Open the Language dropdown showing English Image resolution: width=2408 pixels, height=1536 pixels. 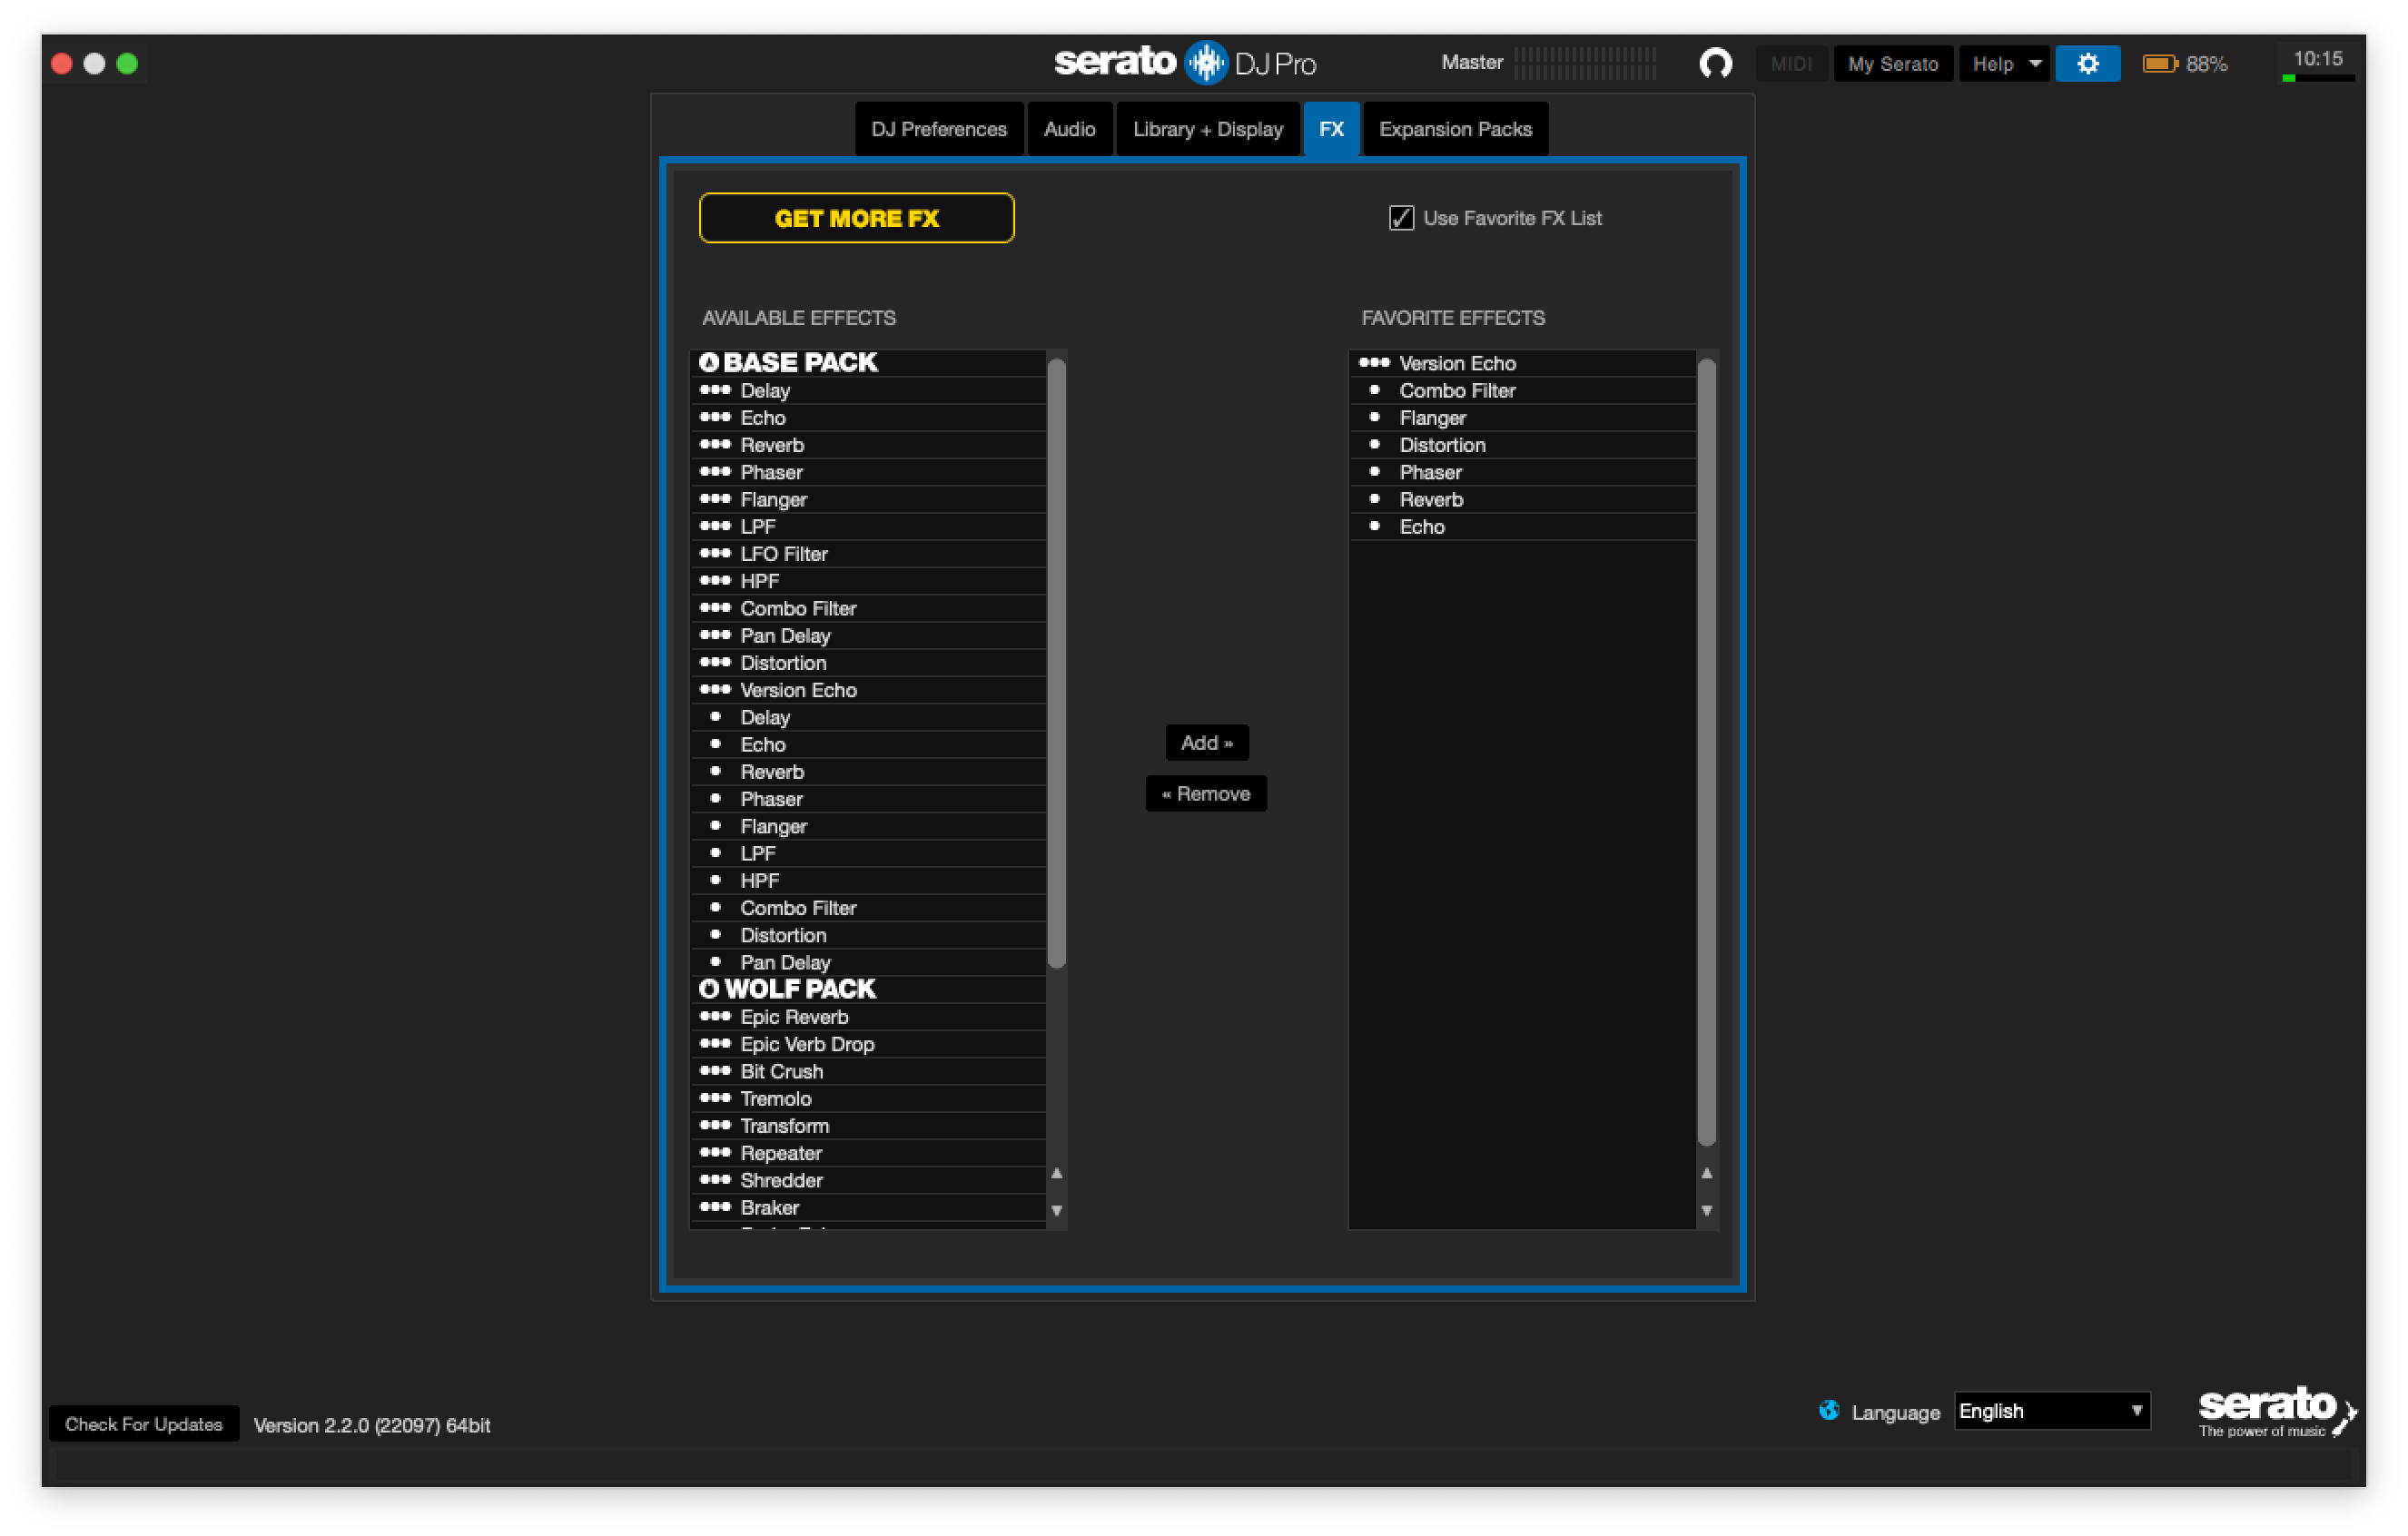pos(2051,1411)
